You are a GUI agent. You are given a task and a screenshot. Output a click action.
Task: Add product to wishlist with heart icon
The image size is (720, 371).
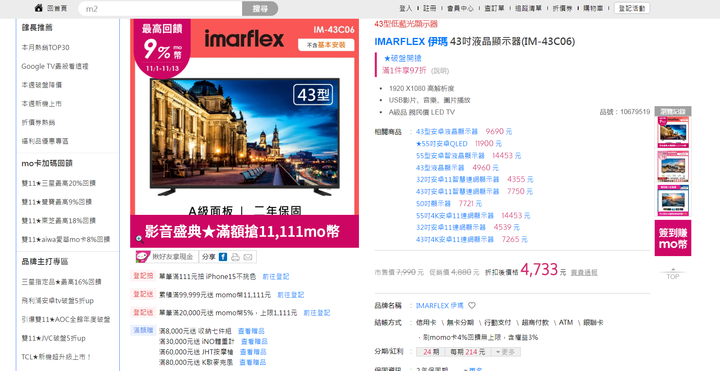click(x=472, y=305)
